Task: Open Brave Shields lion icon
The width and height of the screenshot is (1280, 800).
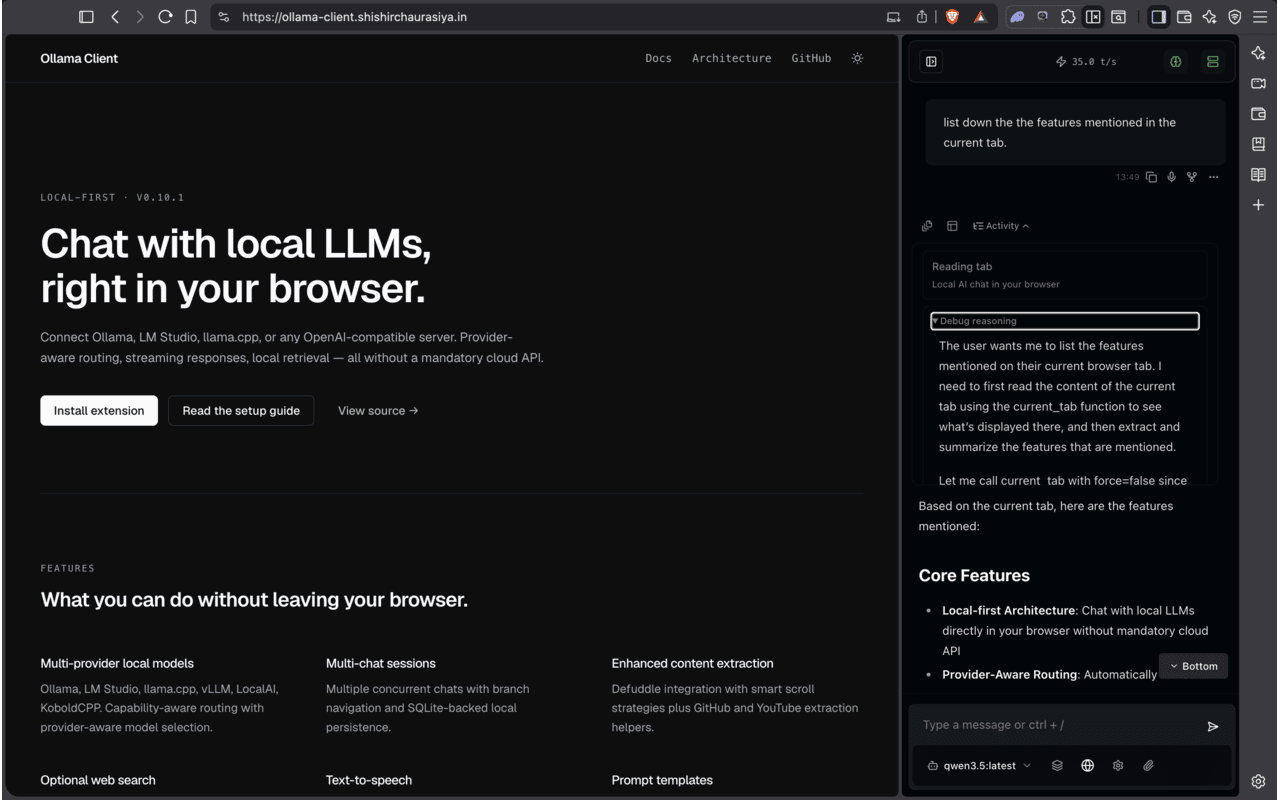Action: tap(952, 17)
